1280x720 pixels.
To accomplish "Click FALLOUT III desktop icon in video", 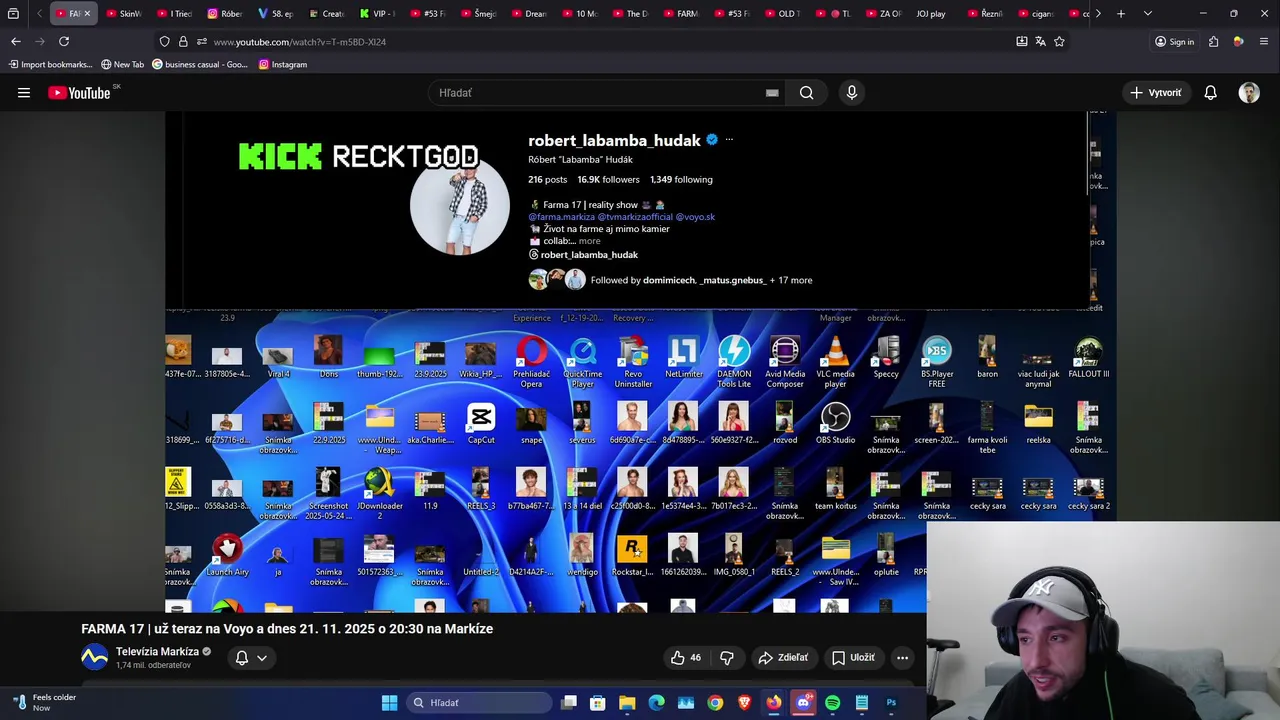I will coord(1088,358).
